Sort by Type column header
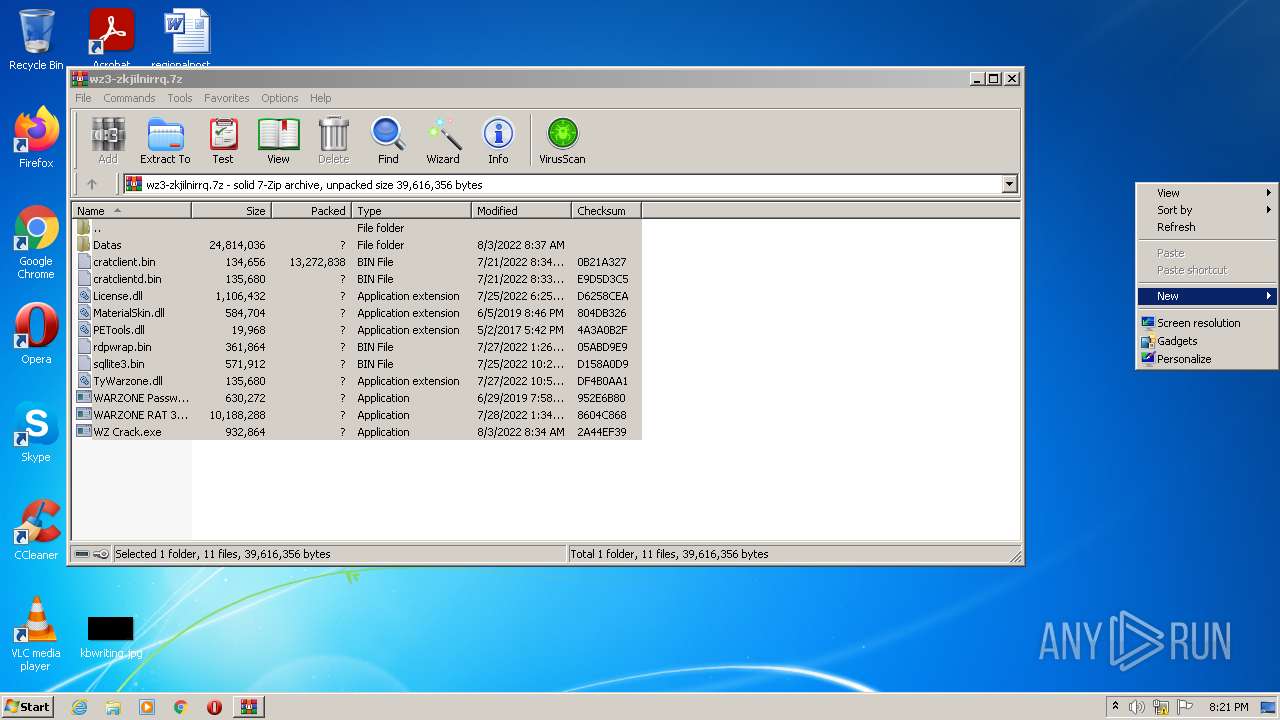 (x=412, y=211)
